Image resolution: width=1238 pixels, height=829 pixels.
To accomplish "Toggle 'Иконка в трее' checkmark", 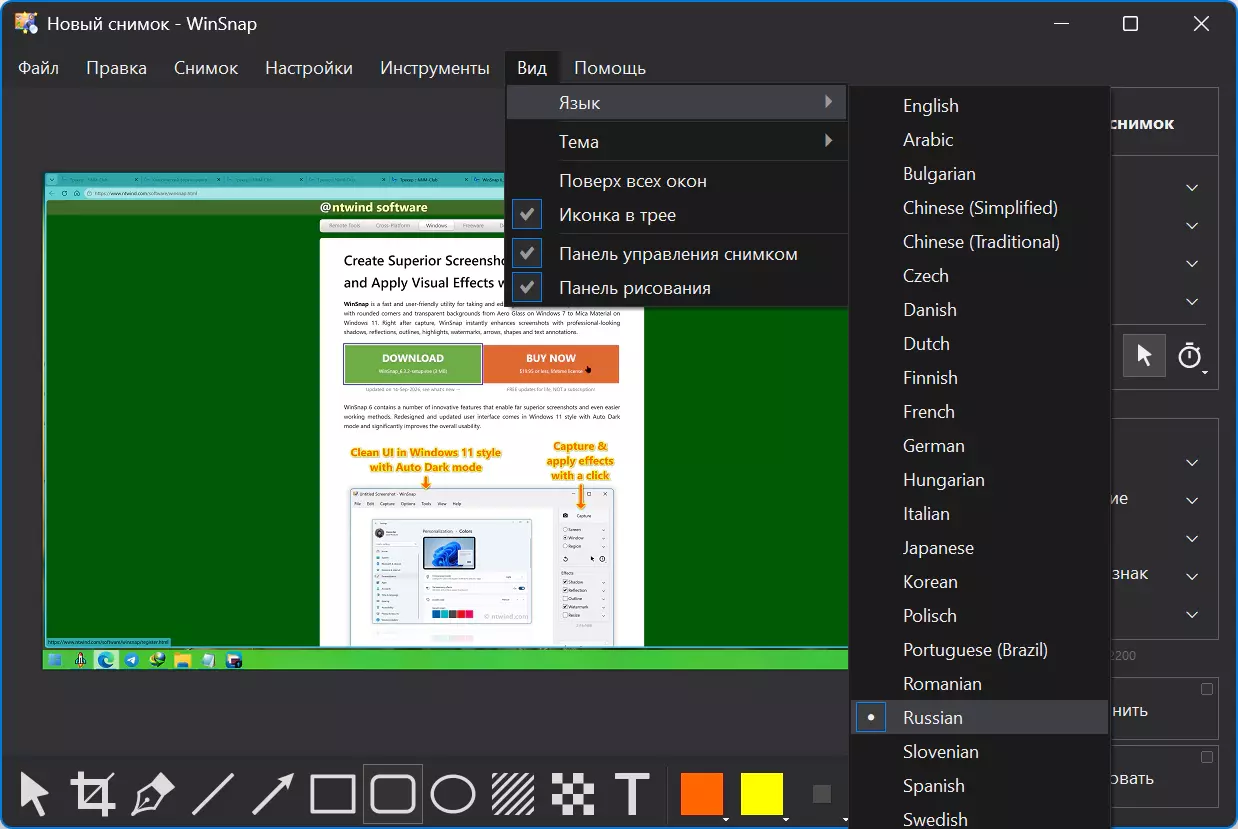I will click(527, 215).
